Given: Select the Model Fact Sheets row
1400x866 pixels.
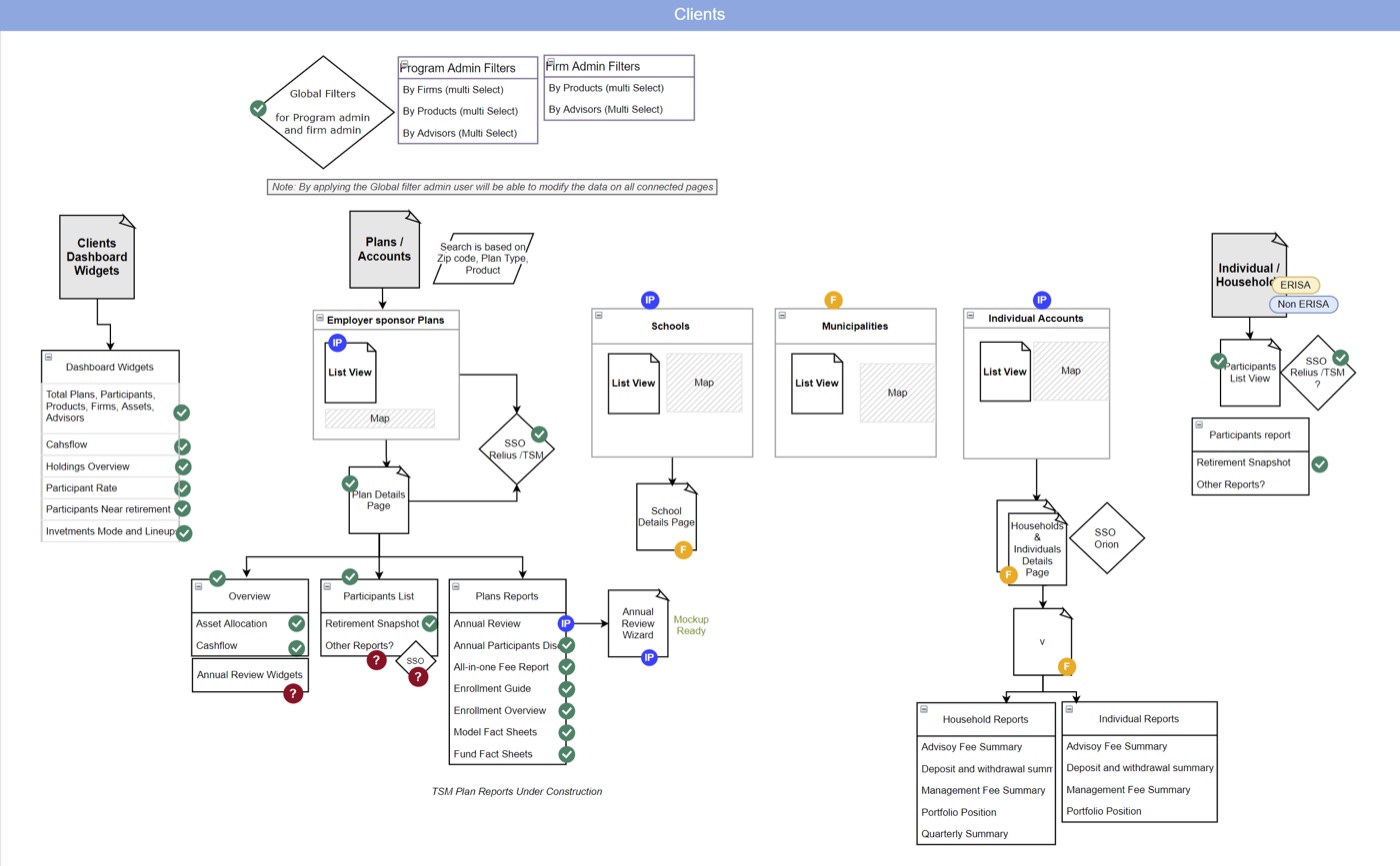Looking at the screenshot, I should pos(508,732).
